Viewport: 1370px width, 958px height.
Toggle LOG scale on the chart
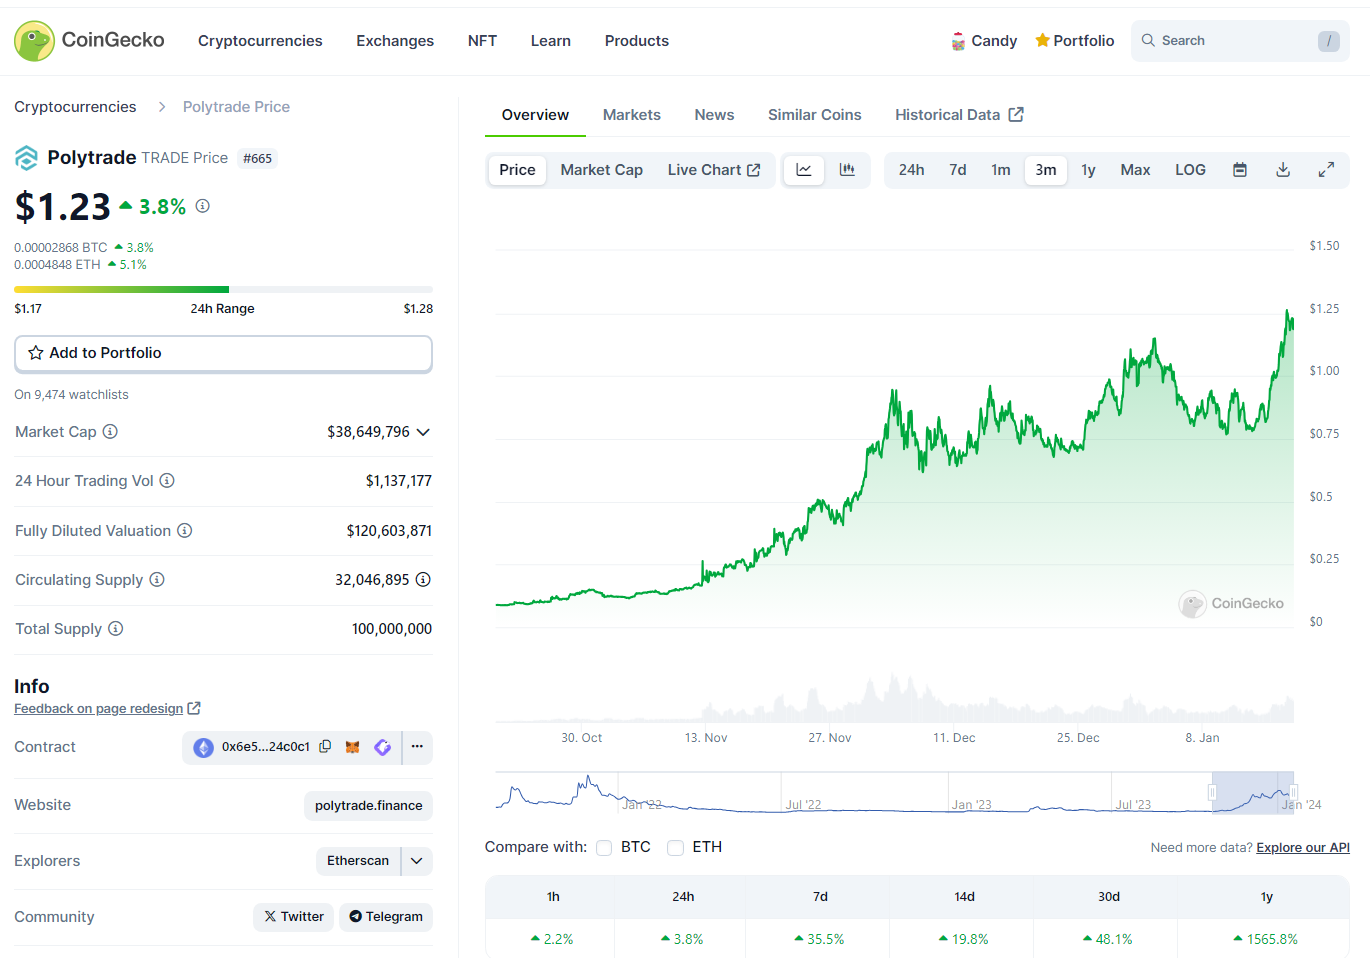tap(1190, 170)
